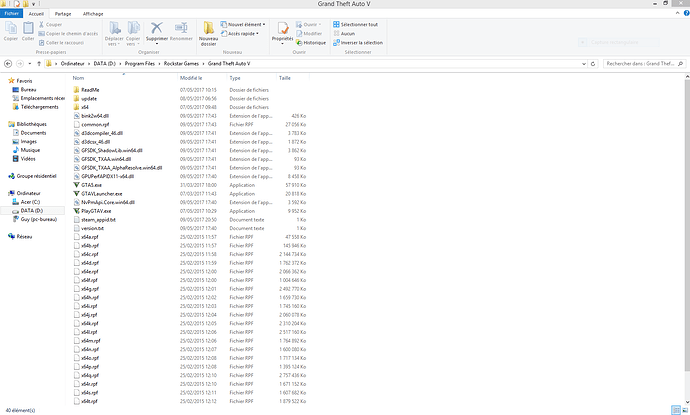This screenshot has height=415, width=690.
Task: Collapse the ribbon with the chevron
Action: [x=678, y=14]
